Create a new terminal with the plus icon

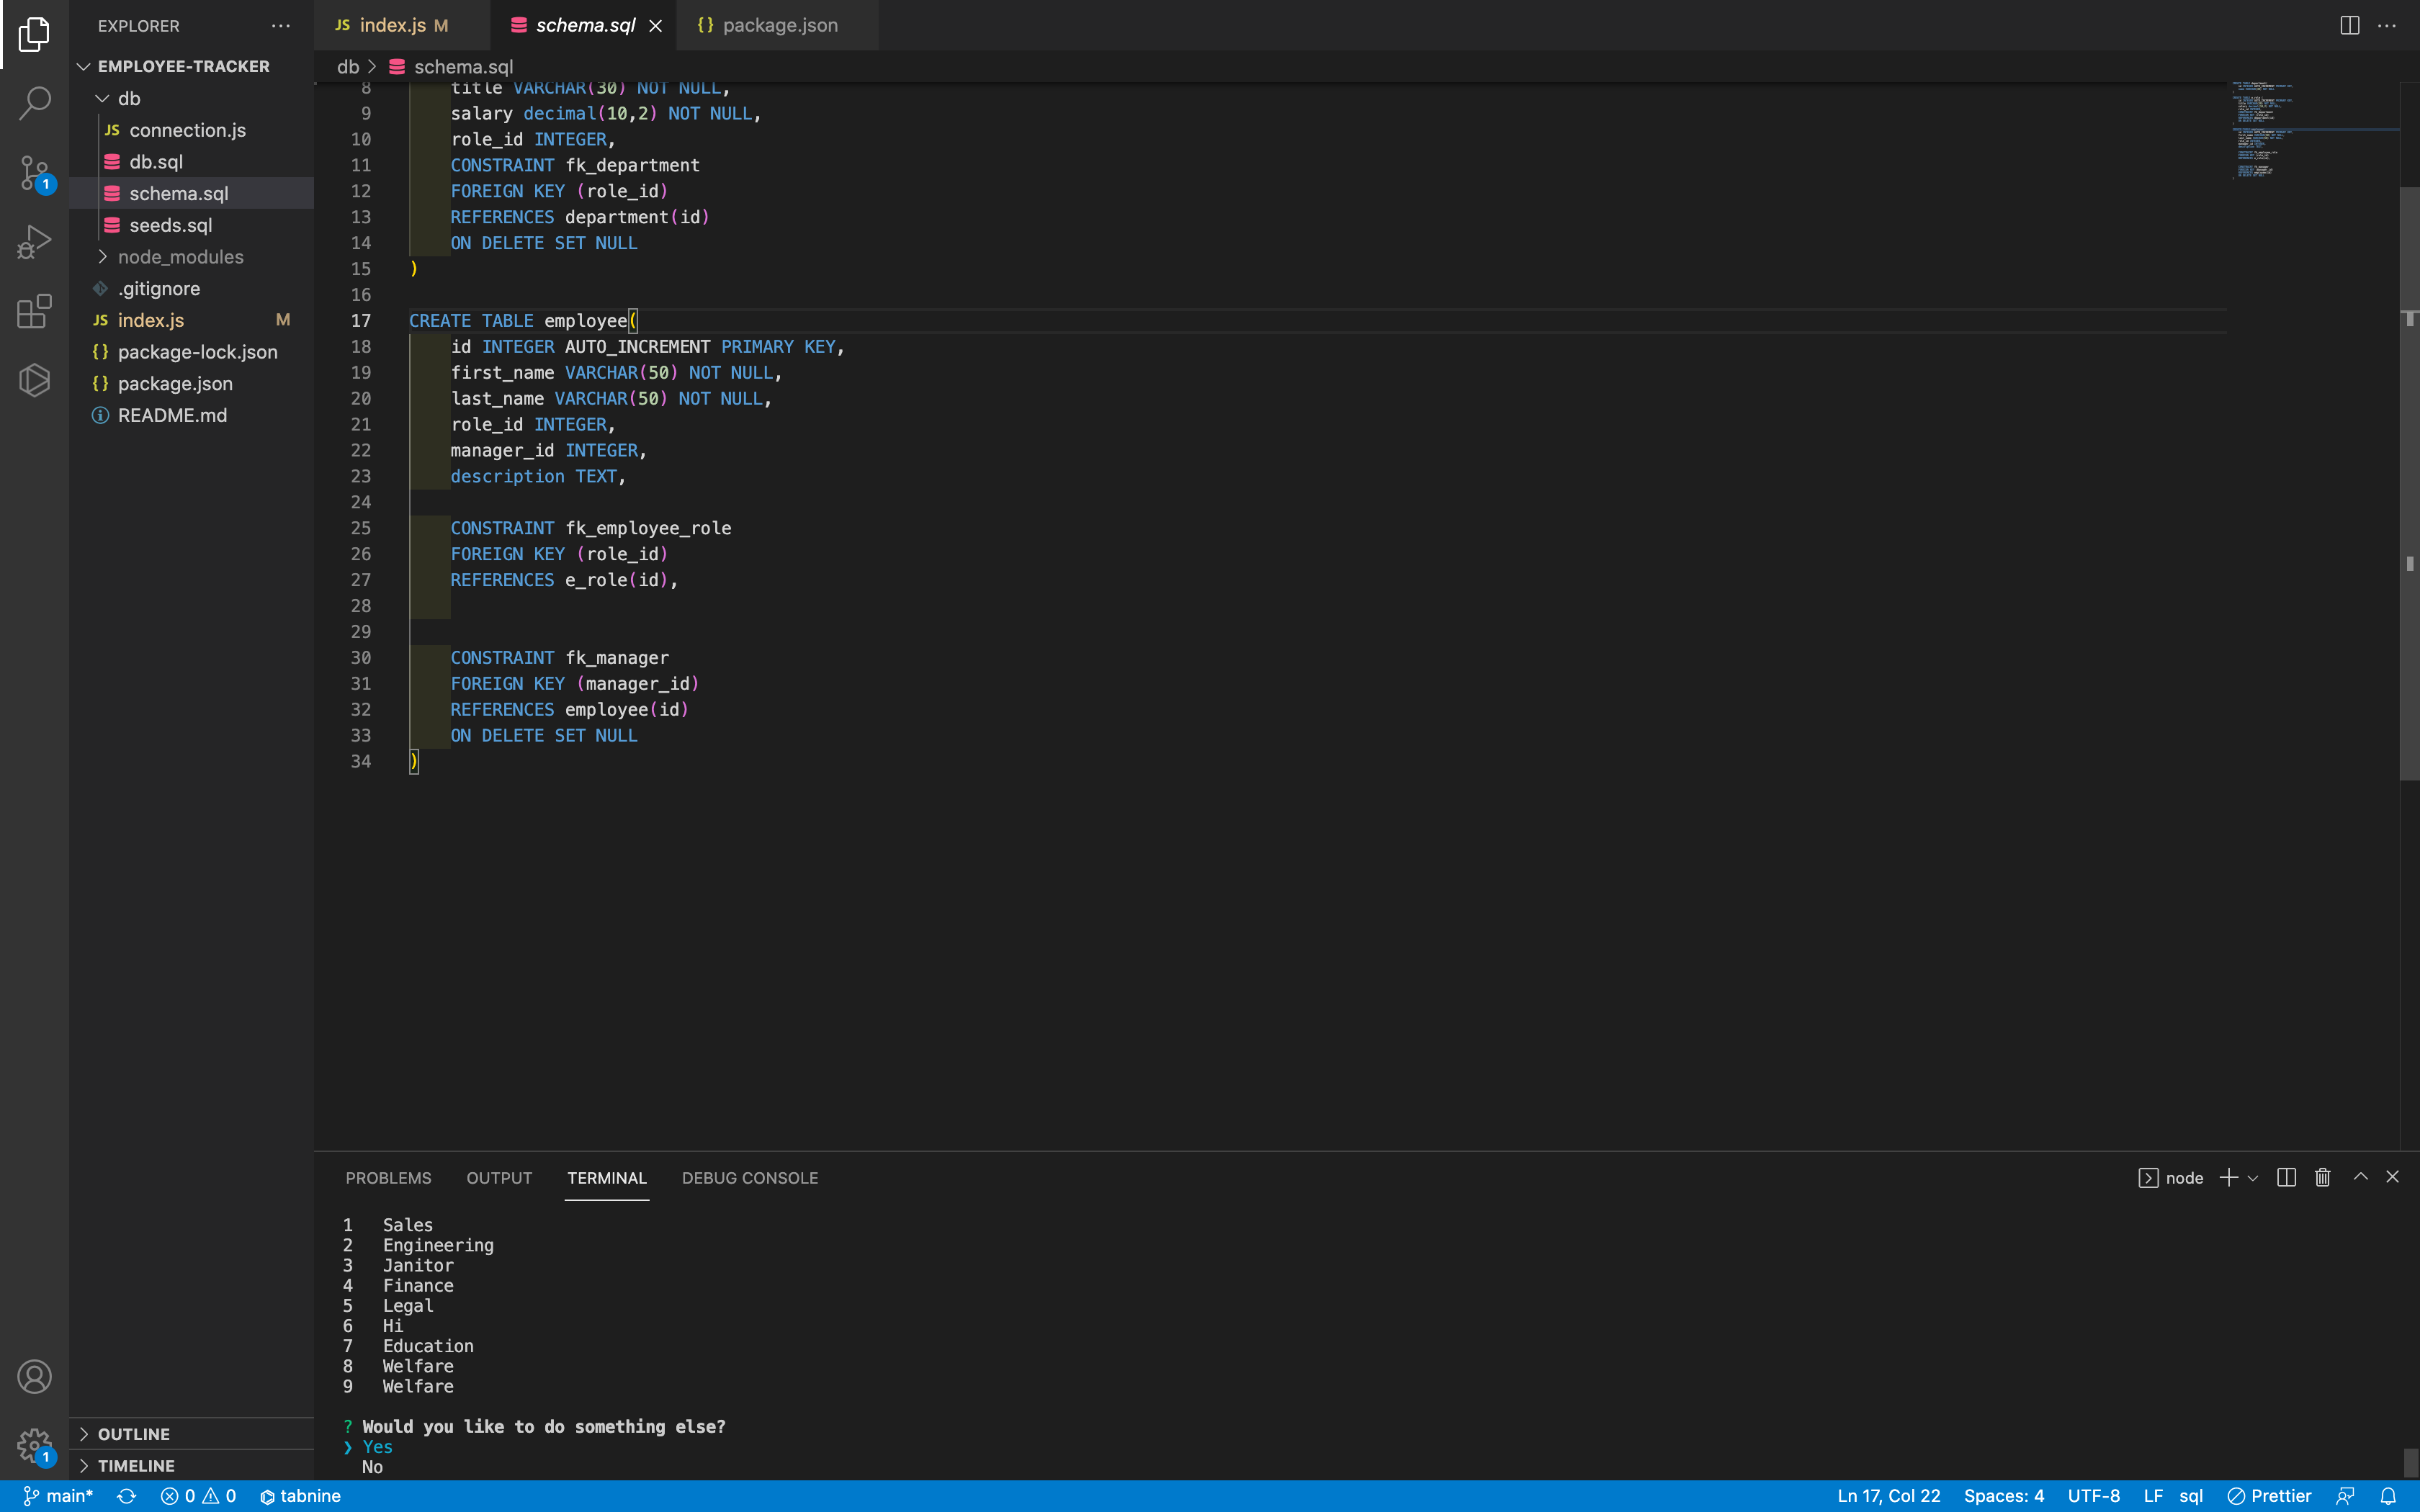[x=2228, y=1178]
